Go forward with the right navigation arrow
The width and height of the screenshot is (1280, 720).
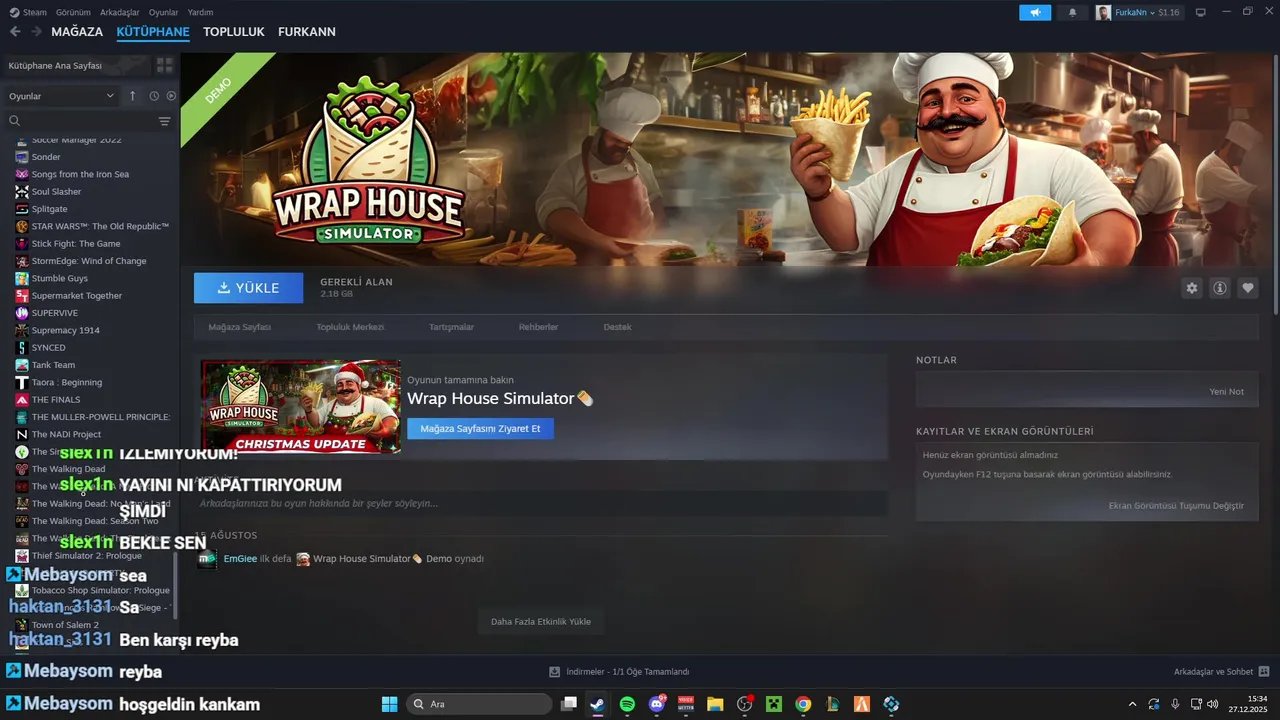click(x=36, y=32)
